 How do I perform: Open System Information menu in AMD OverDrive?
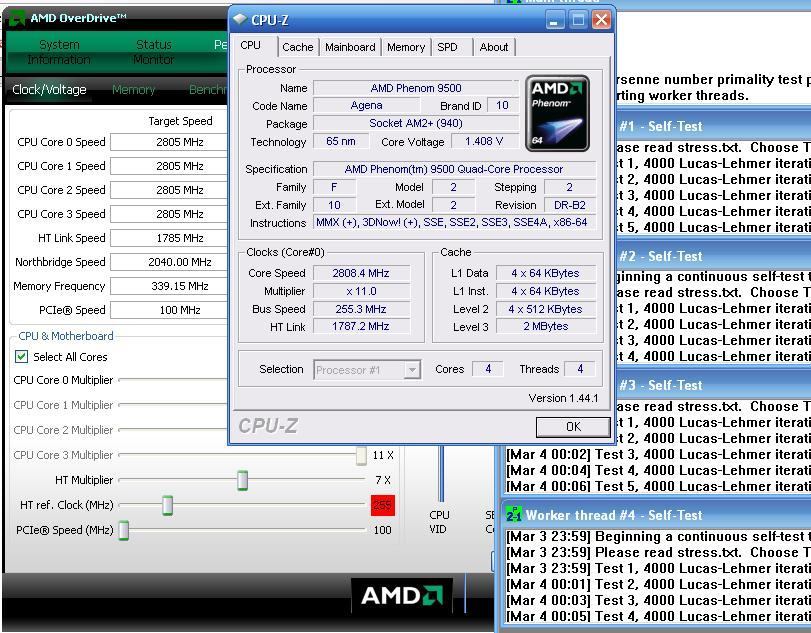[59, 52]
